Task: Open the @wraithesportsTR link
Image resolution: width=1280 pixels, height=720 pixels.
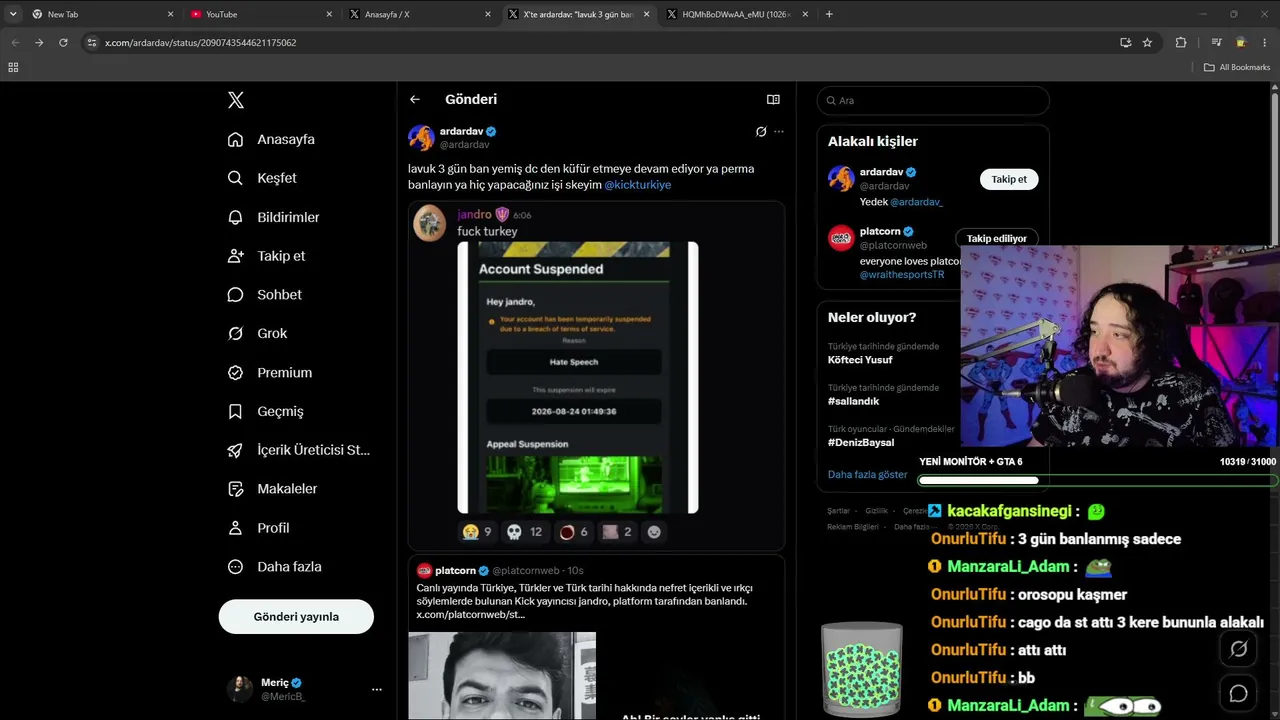Action: (902, 275)
